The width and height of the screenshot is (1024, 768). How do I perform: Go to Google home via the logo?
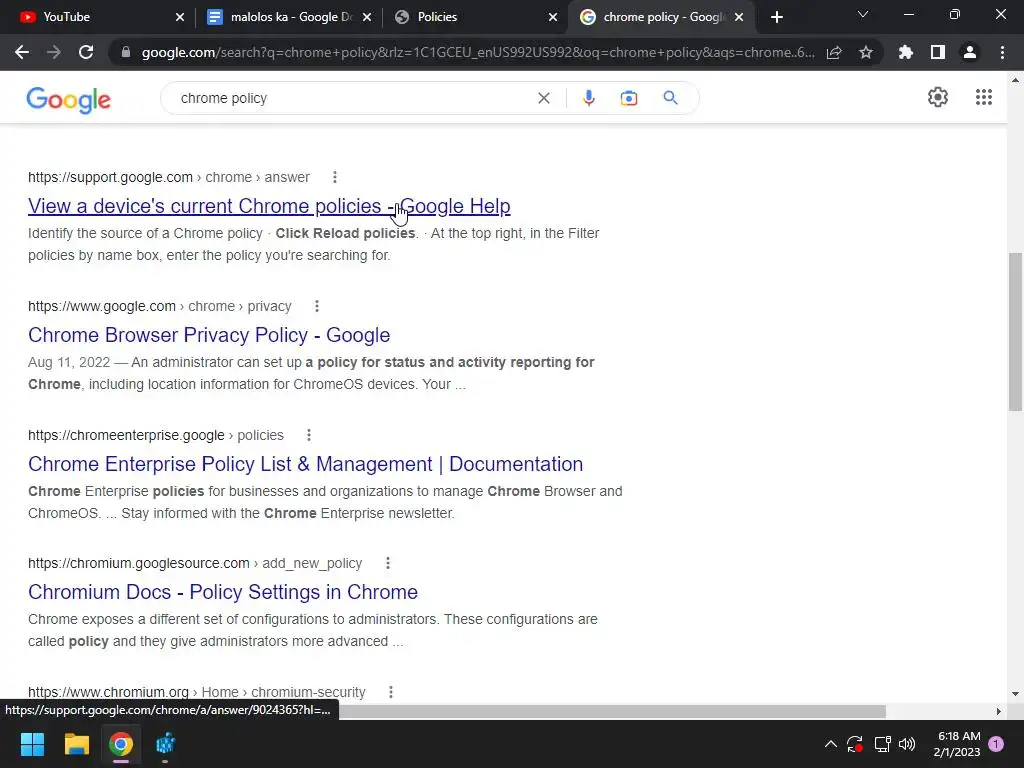(69, 100)
